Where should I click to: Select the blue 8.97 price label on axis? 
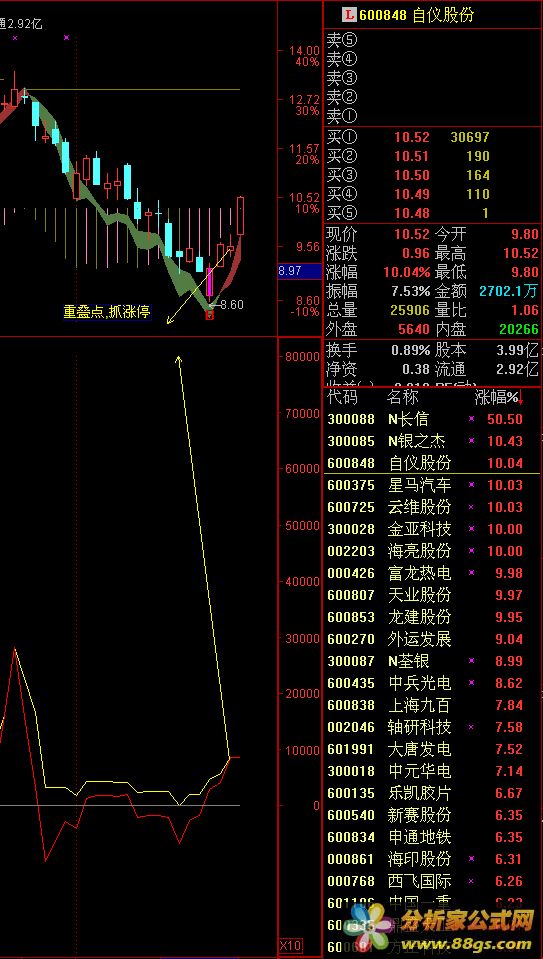pyautogui.click(x=300, y=271)
